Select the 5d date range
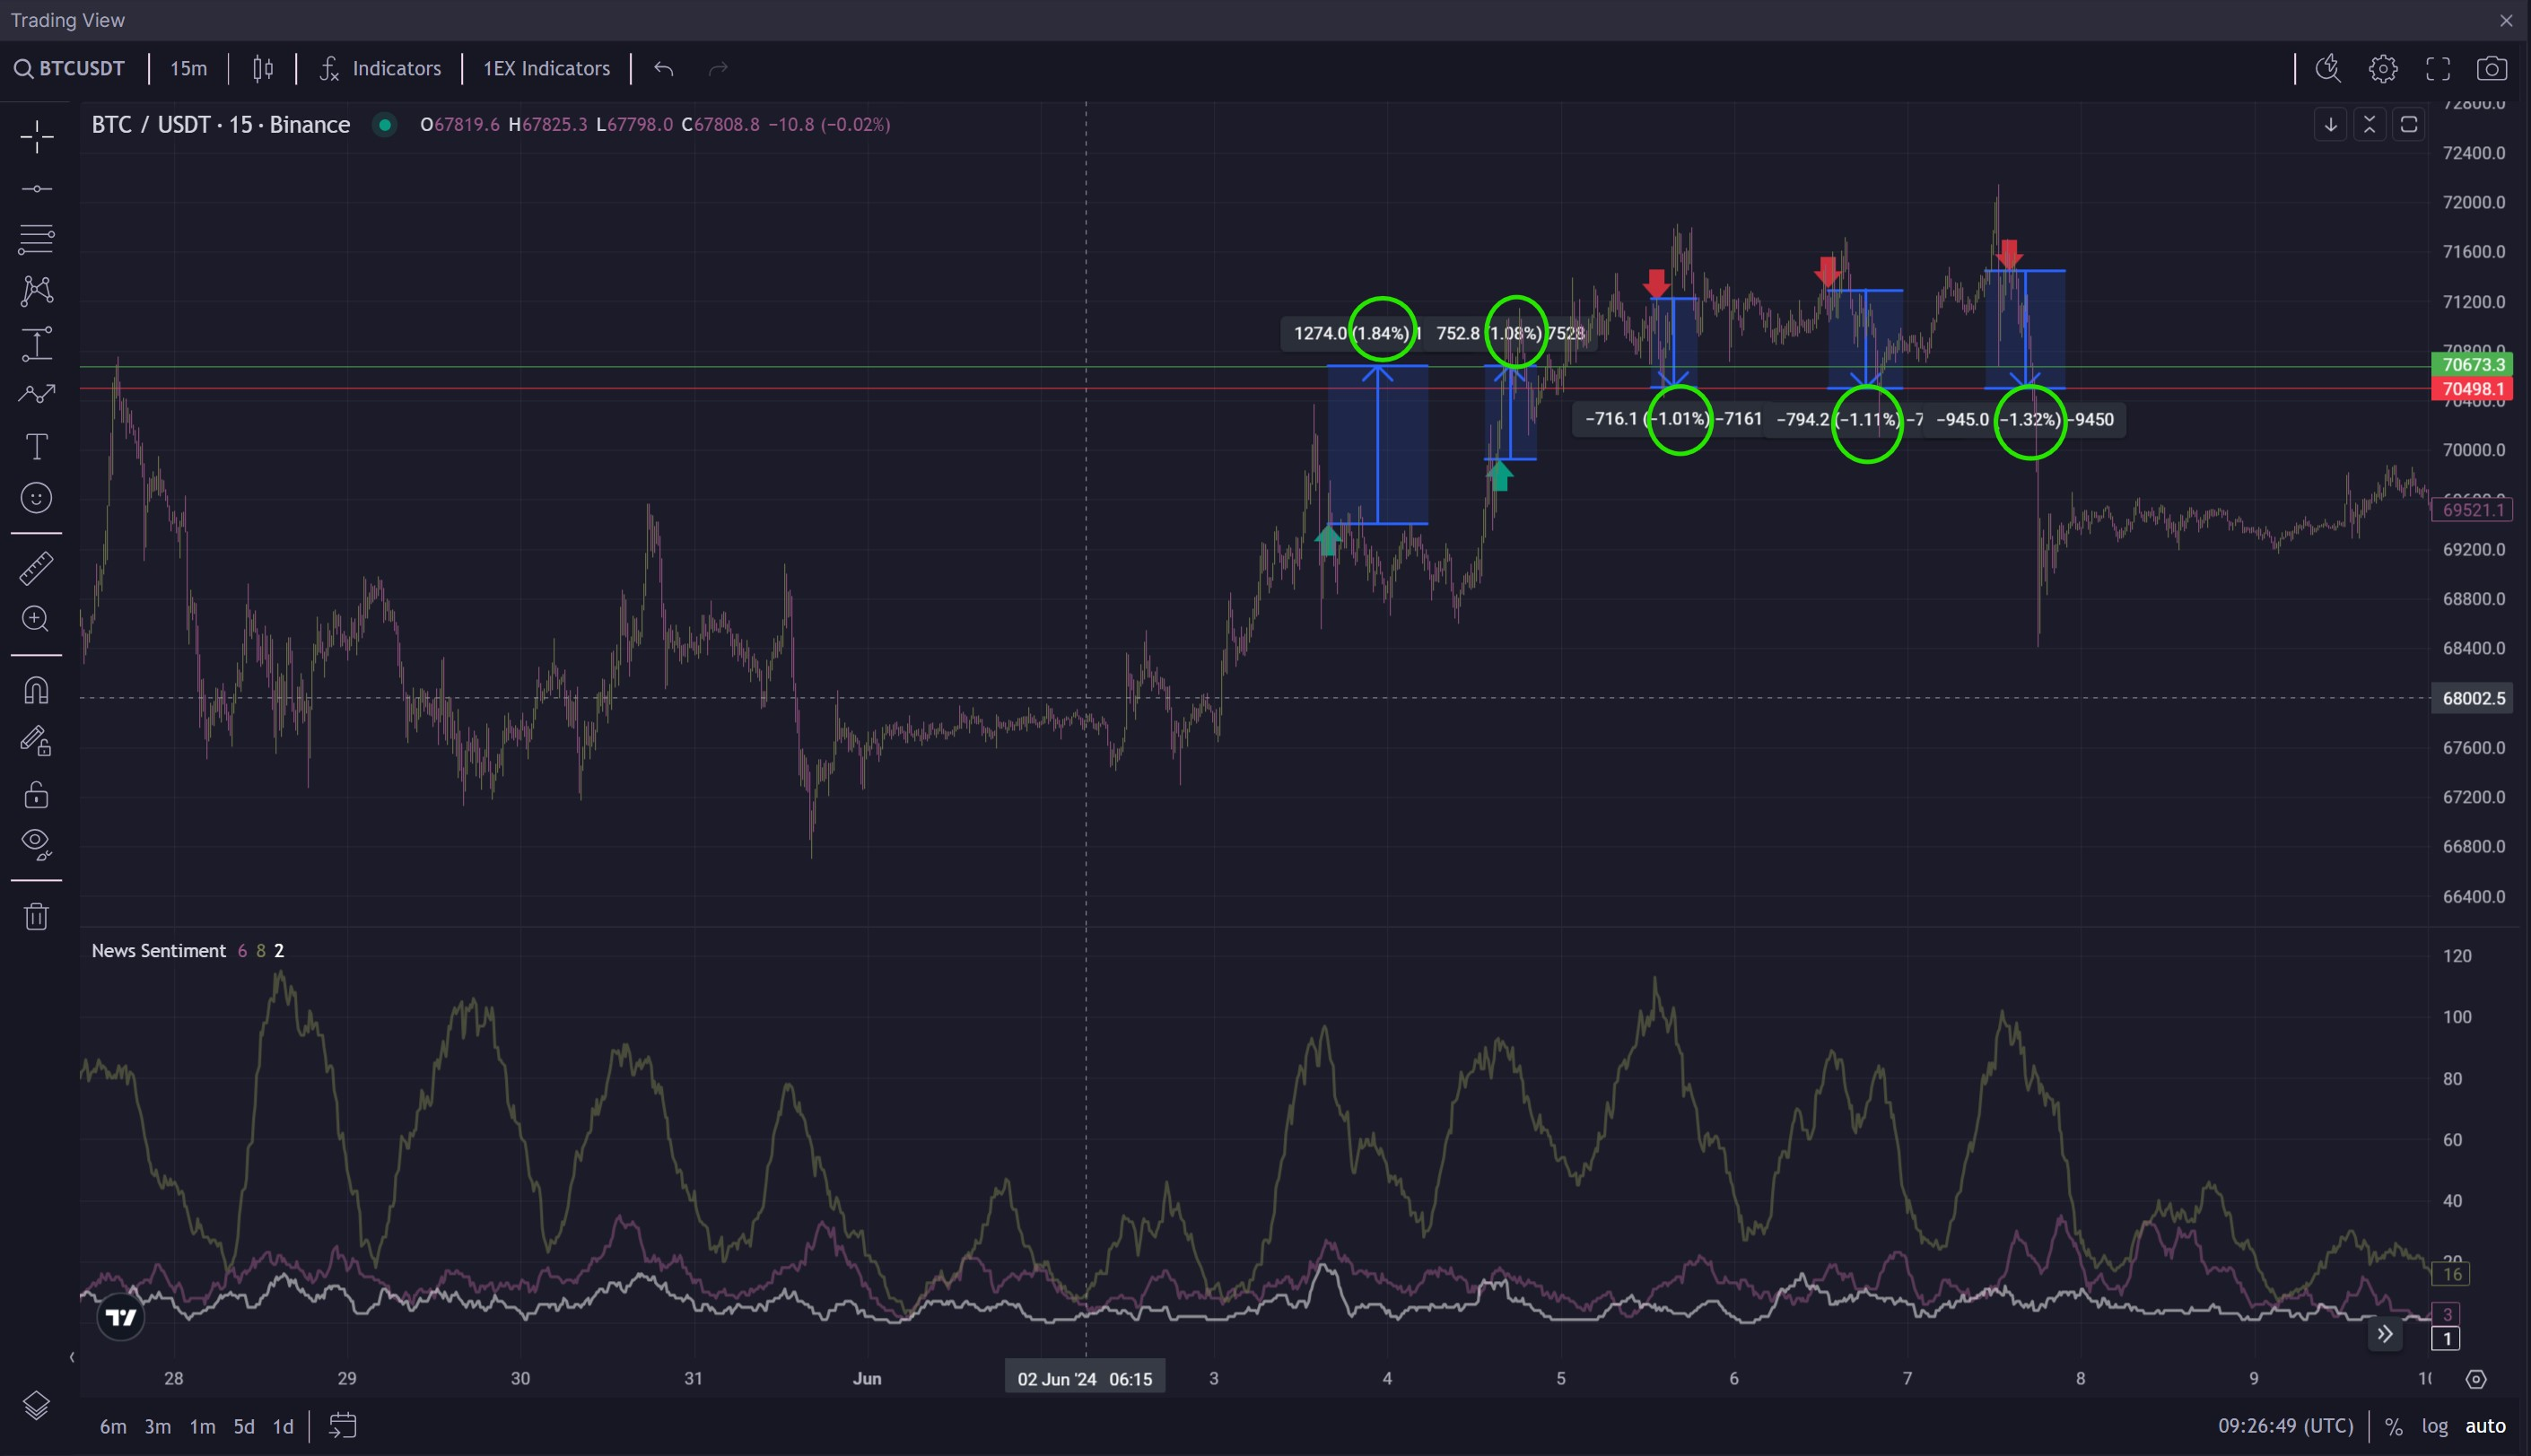 click(244, 1426)
